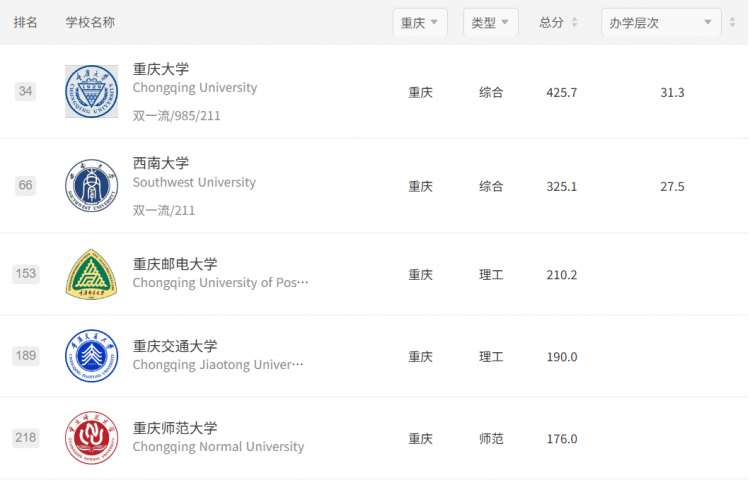This screenshot has width=750, height=480.
Task: Open the 重庆大学 school name link
Action: coord(161,69)
